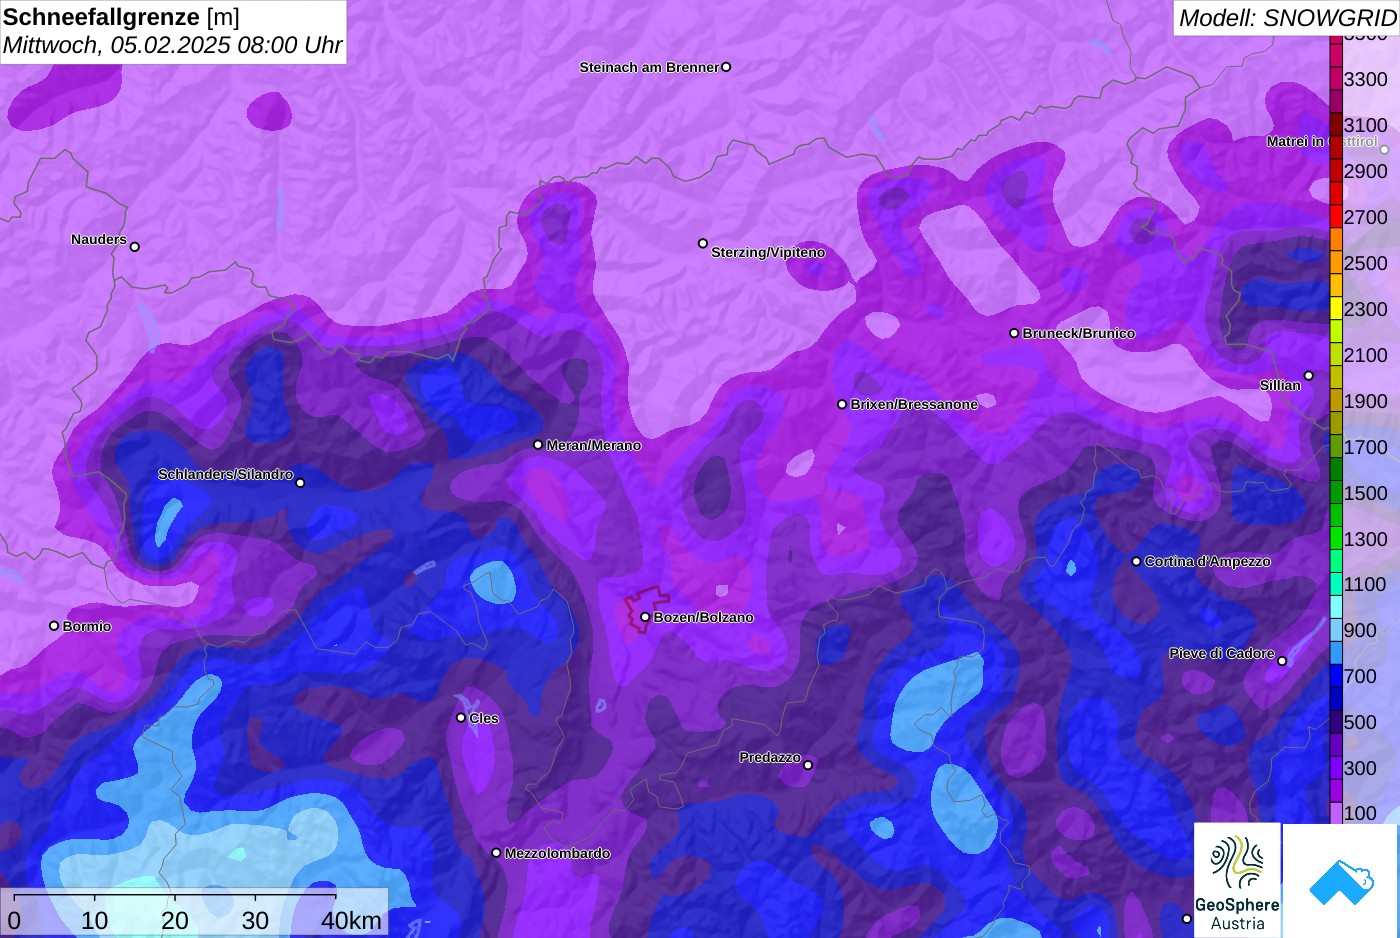The height and width of the screenshot is (938, 1400).
Task: Click the legend value 2500
Action: pos(1366,263)
